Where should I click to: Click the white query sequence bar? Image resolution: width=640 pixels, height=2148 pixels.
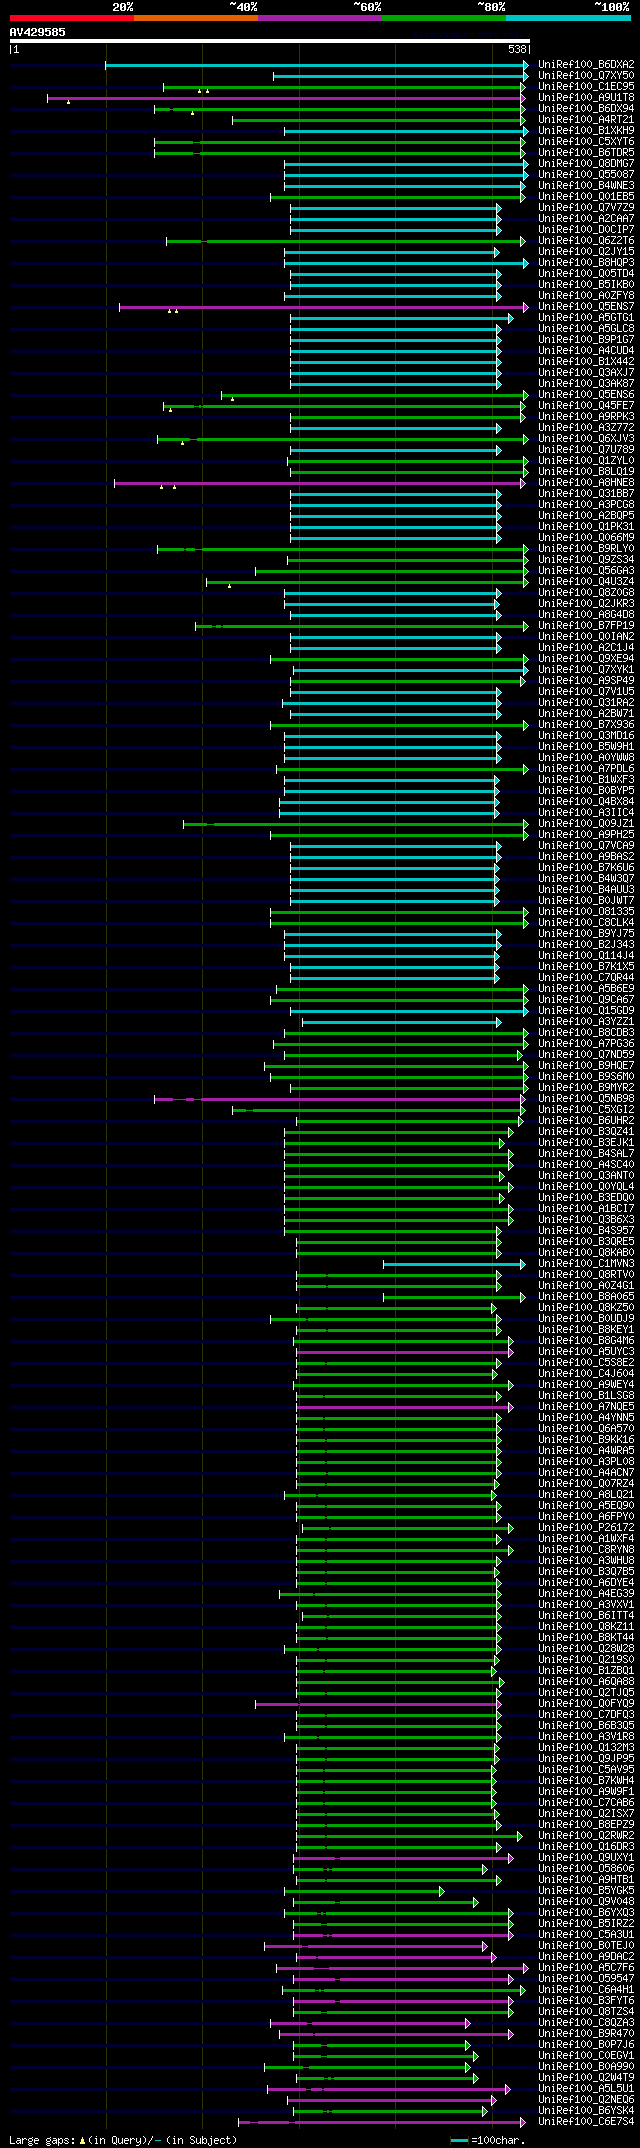click(x=269, y=41)
